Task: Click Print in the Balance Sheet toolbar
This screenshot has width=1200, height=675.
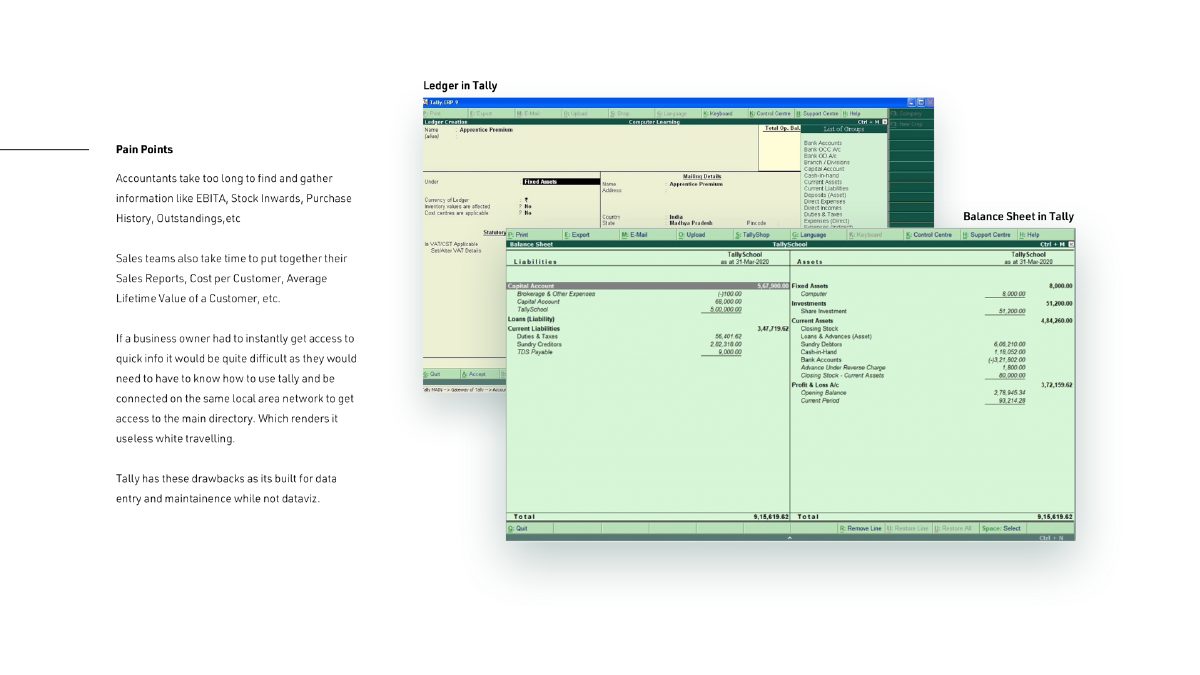Action: point(534,234)
